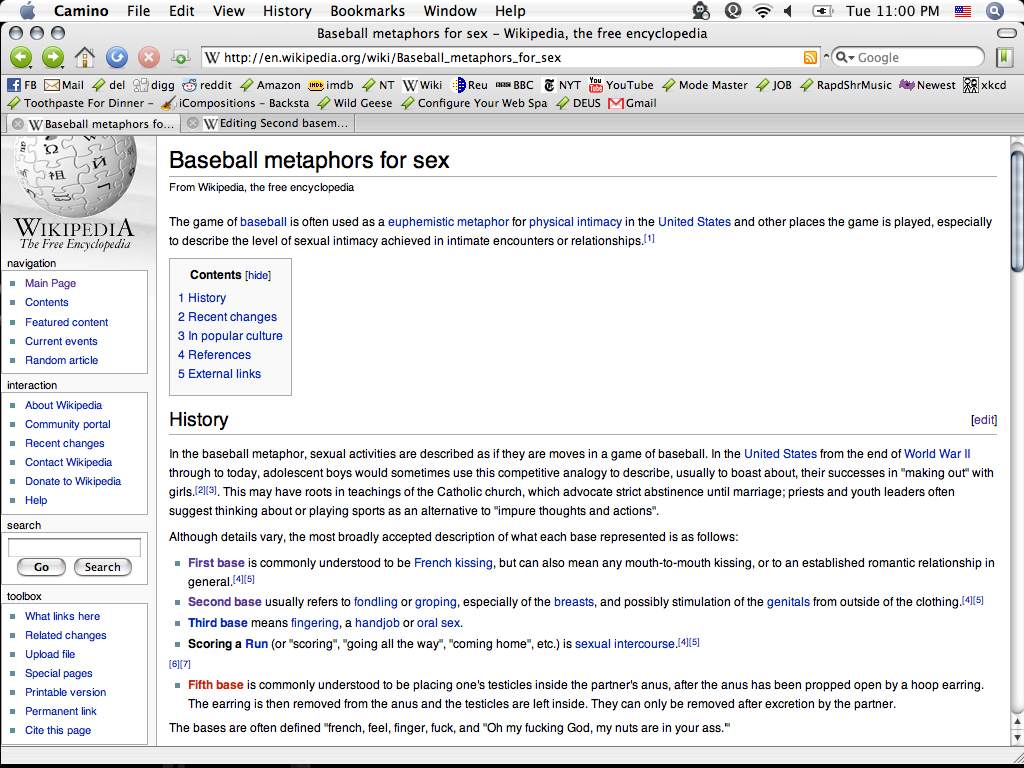The width and height of the screenshot is (1024, 768).
Task: Open the RapdShrMusic bookmark
Action: [846, 85]
